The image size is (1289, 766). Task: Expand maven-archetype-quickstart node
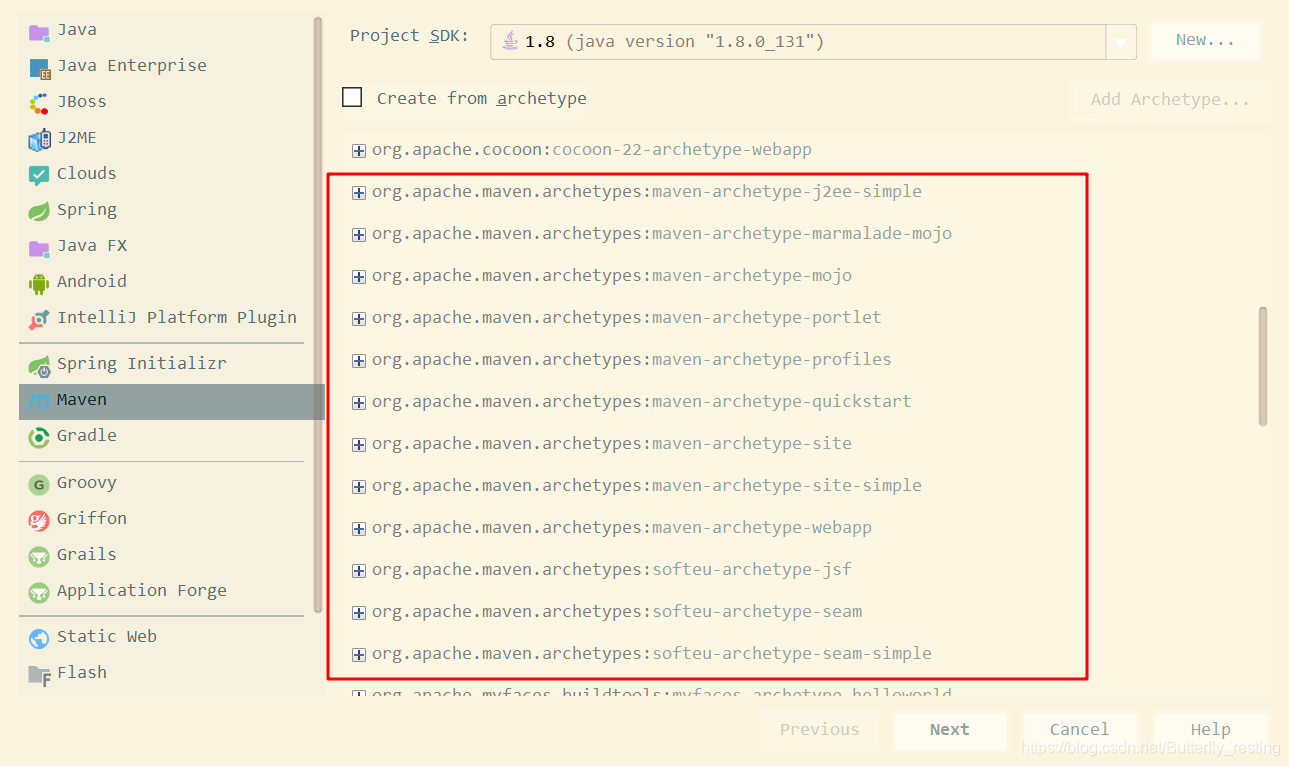[x=359, y=403]
